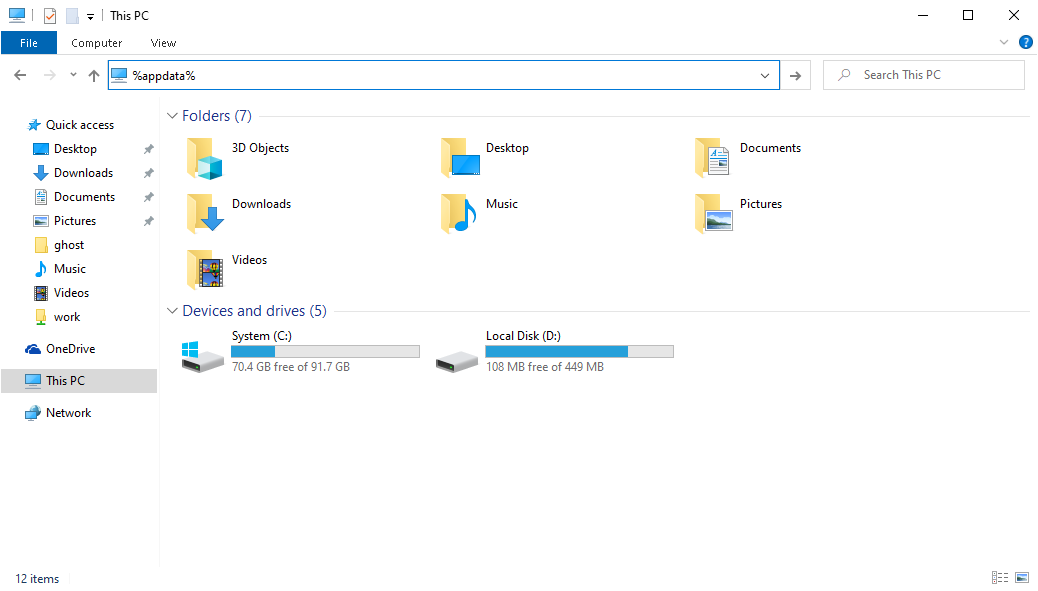Select the Local Disk (D:) drive icon

coord(457,361)
